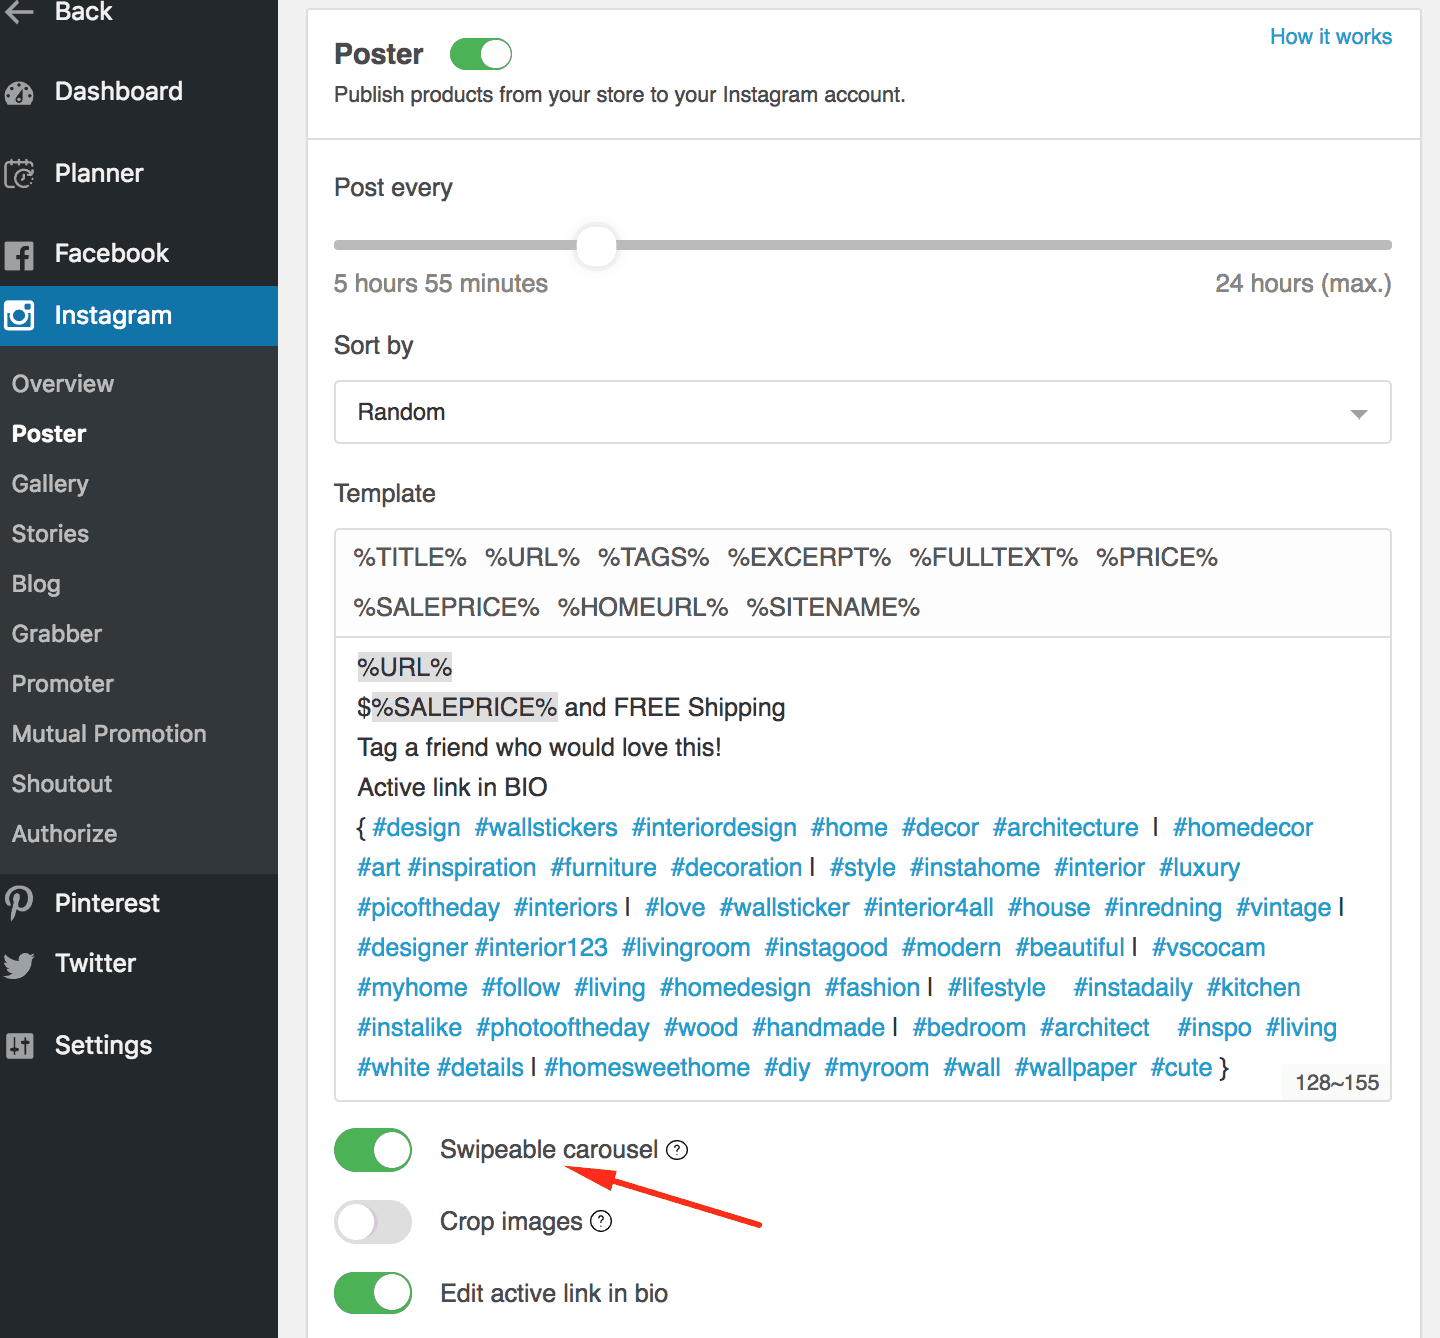This screenshot has width=1440, height=1338.
Task: Toggle Edit active link in bio
Action: [373, 1293]
